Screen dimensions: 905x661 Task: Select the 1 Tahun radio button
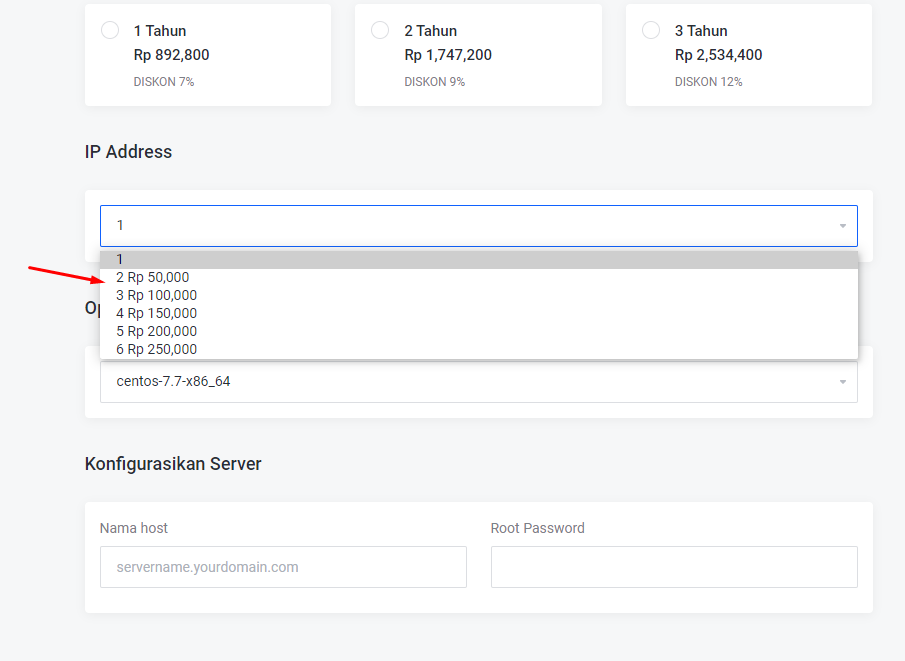[110, 30]
